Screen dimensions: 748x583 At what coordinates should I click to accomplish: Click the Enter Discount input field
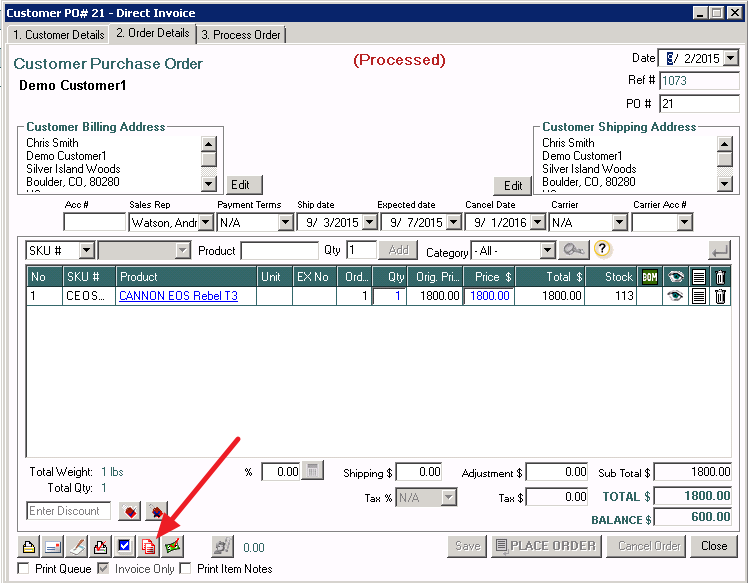pos(68,511)
